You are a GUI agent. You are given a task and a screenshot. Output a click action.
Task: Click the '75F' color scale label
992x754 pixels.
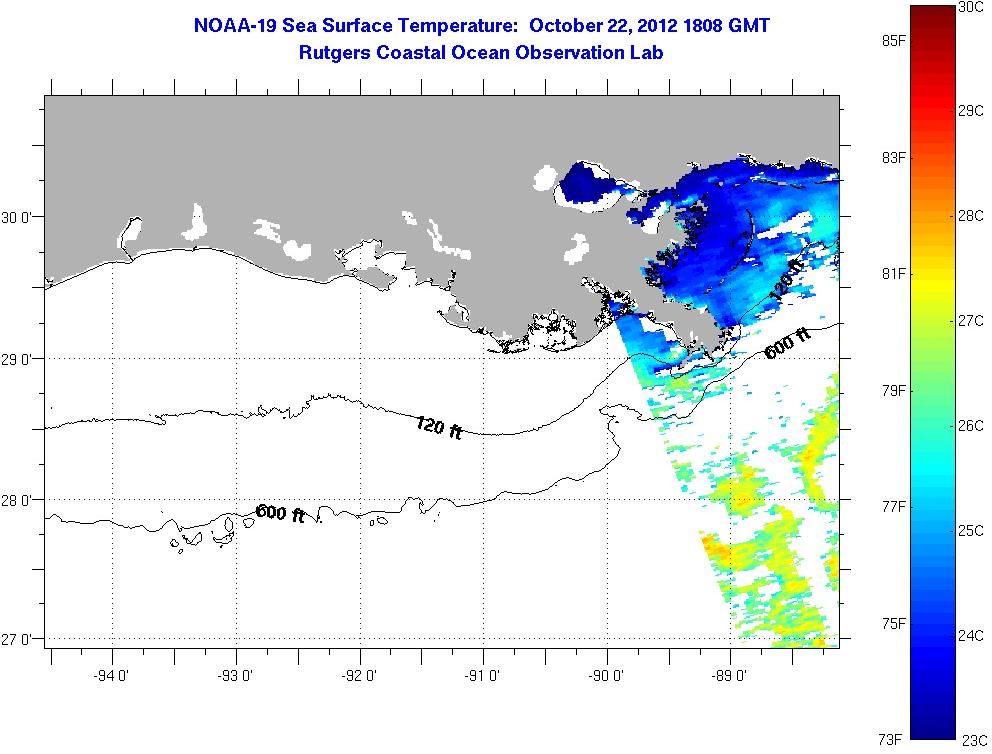pos(893,624)
